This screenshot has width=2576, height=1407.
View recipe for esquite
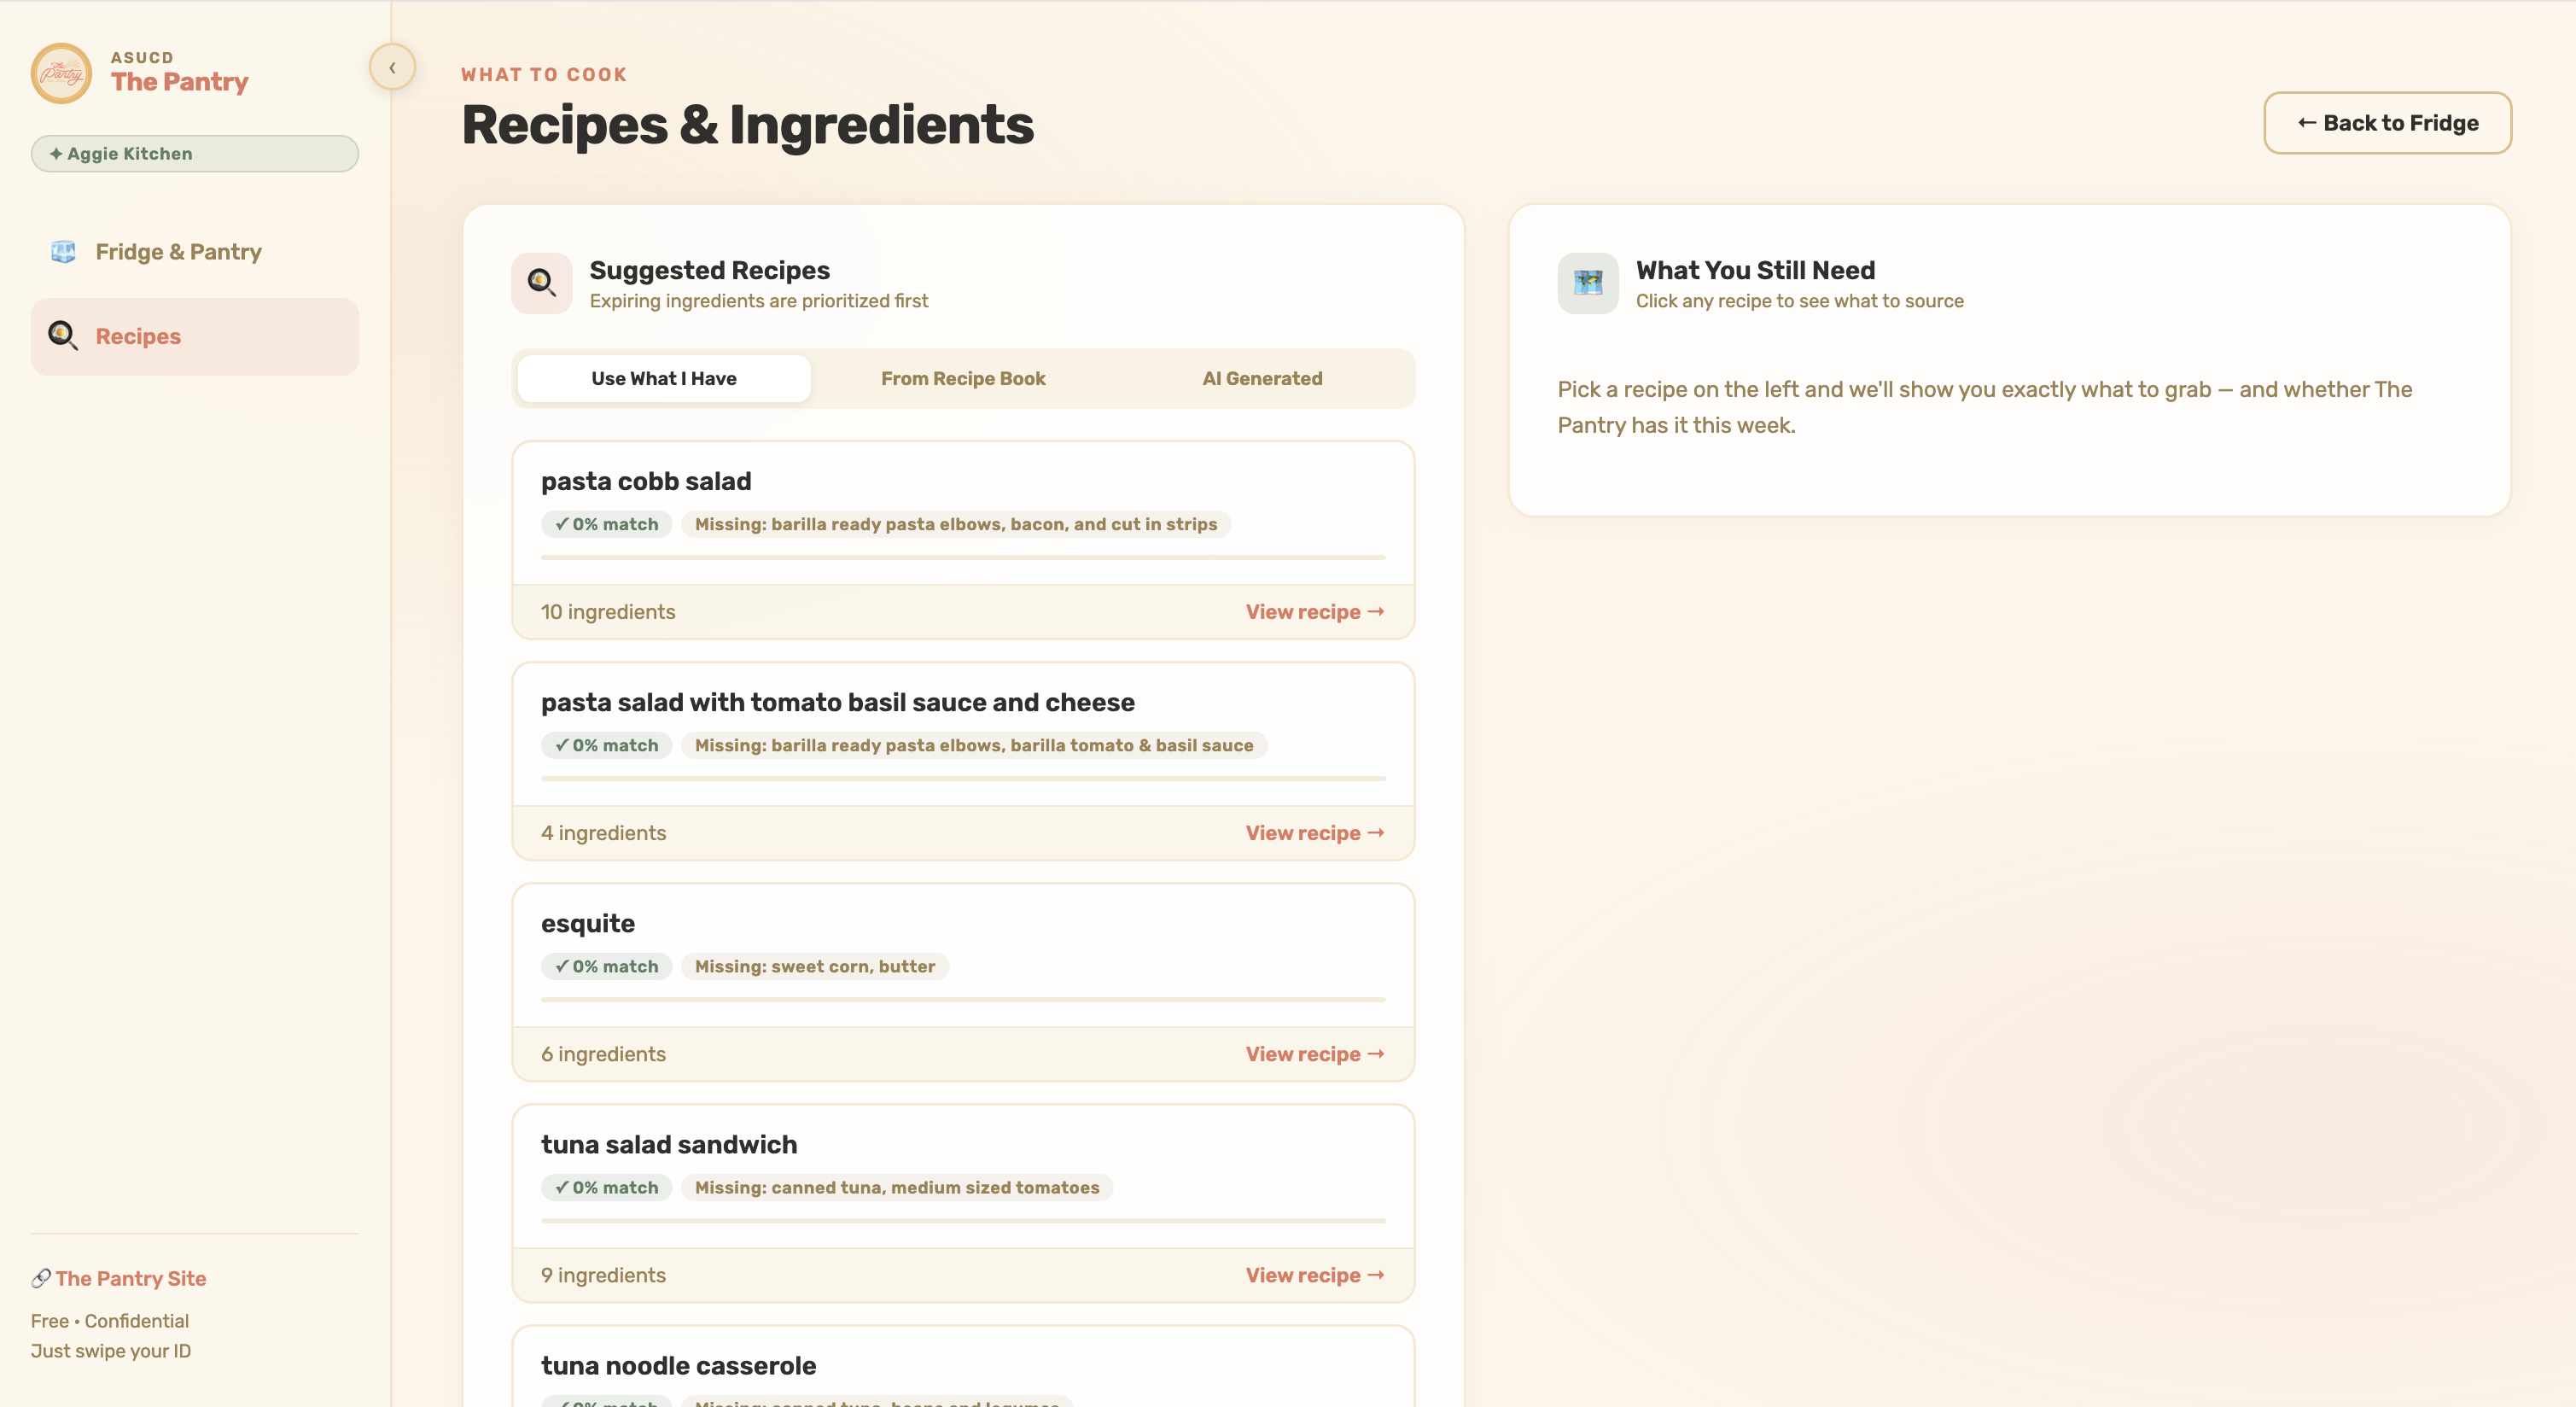coord(1315,1054)
